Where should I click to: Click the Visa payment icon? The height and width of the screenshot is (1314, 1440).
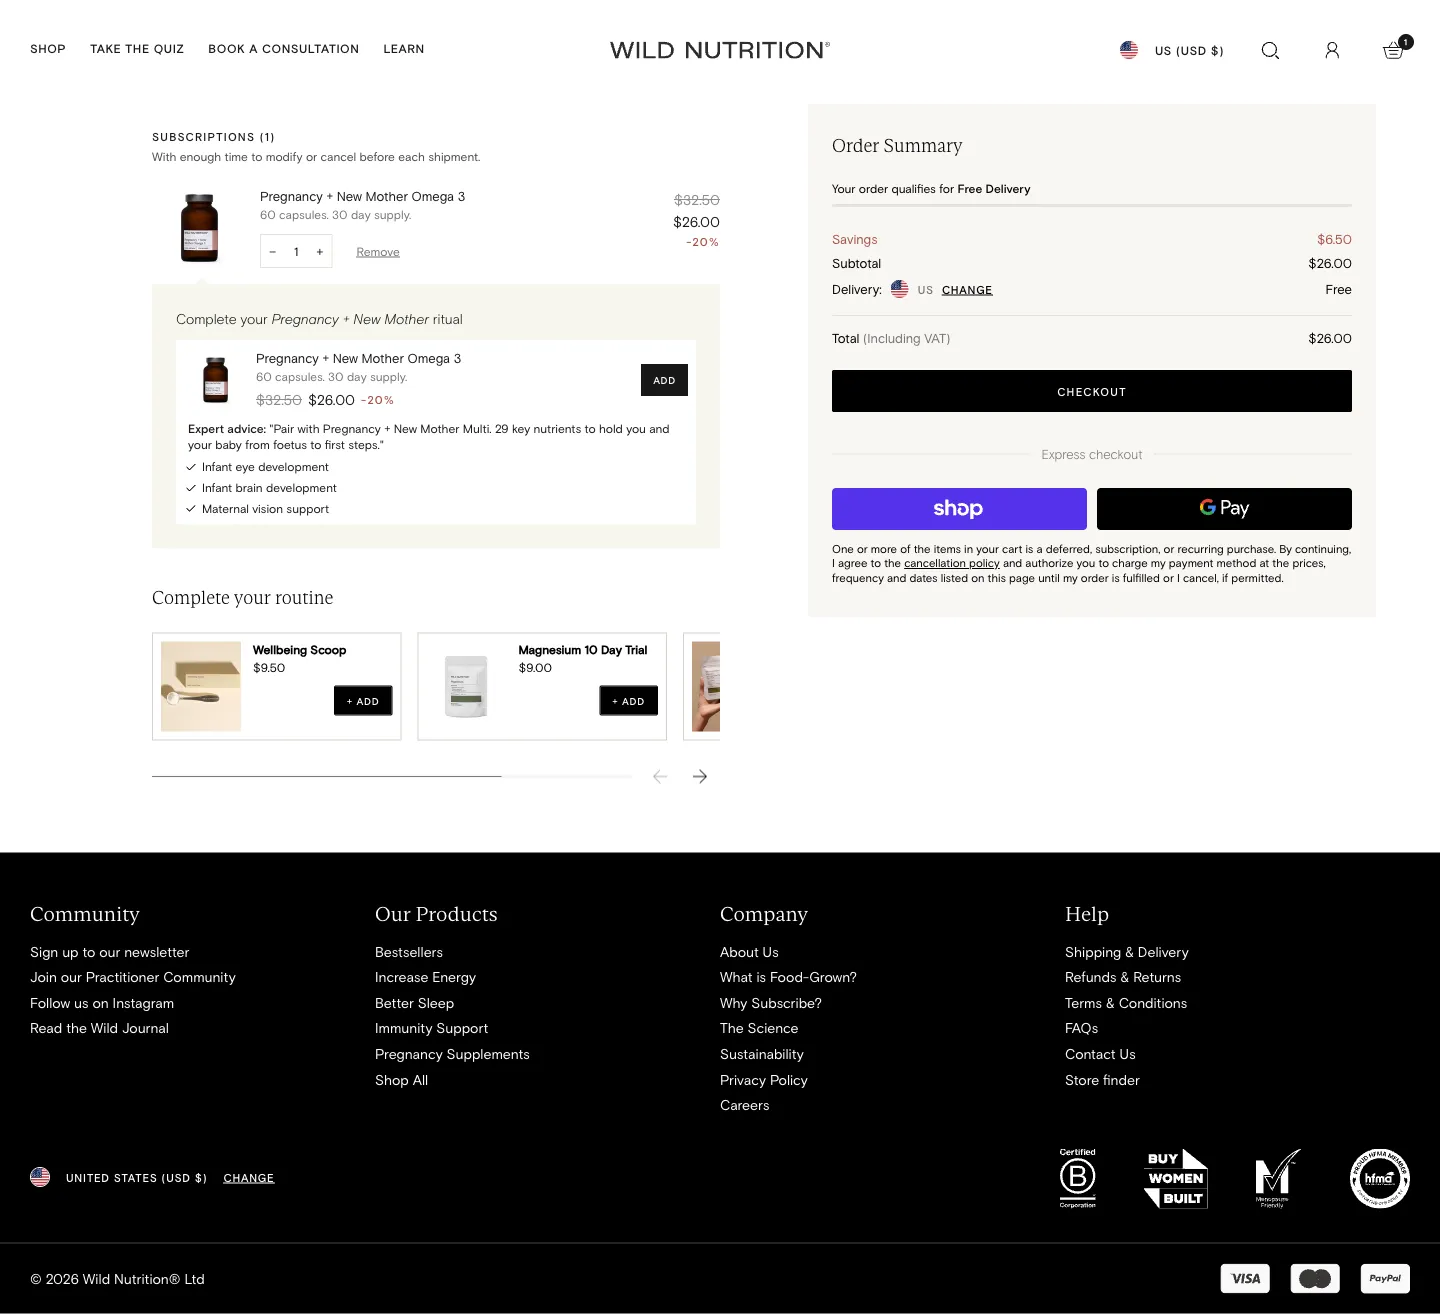point(1245,1278)
